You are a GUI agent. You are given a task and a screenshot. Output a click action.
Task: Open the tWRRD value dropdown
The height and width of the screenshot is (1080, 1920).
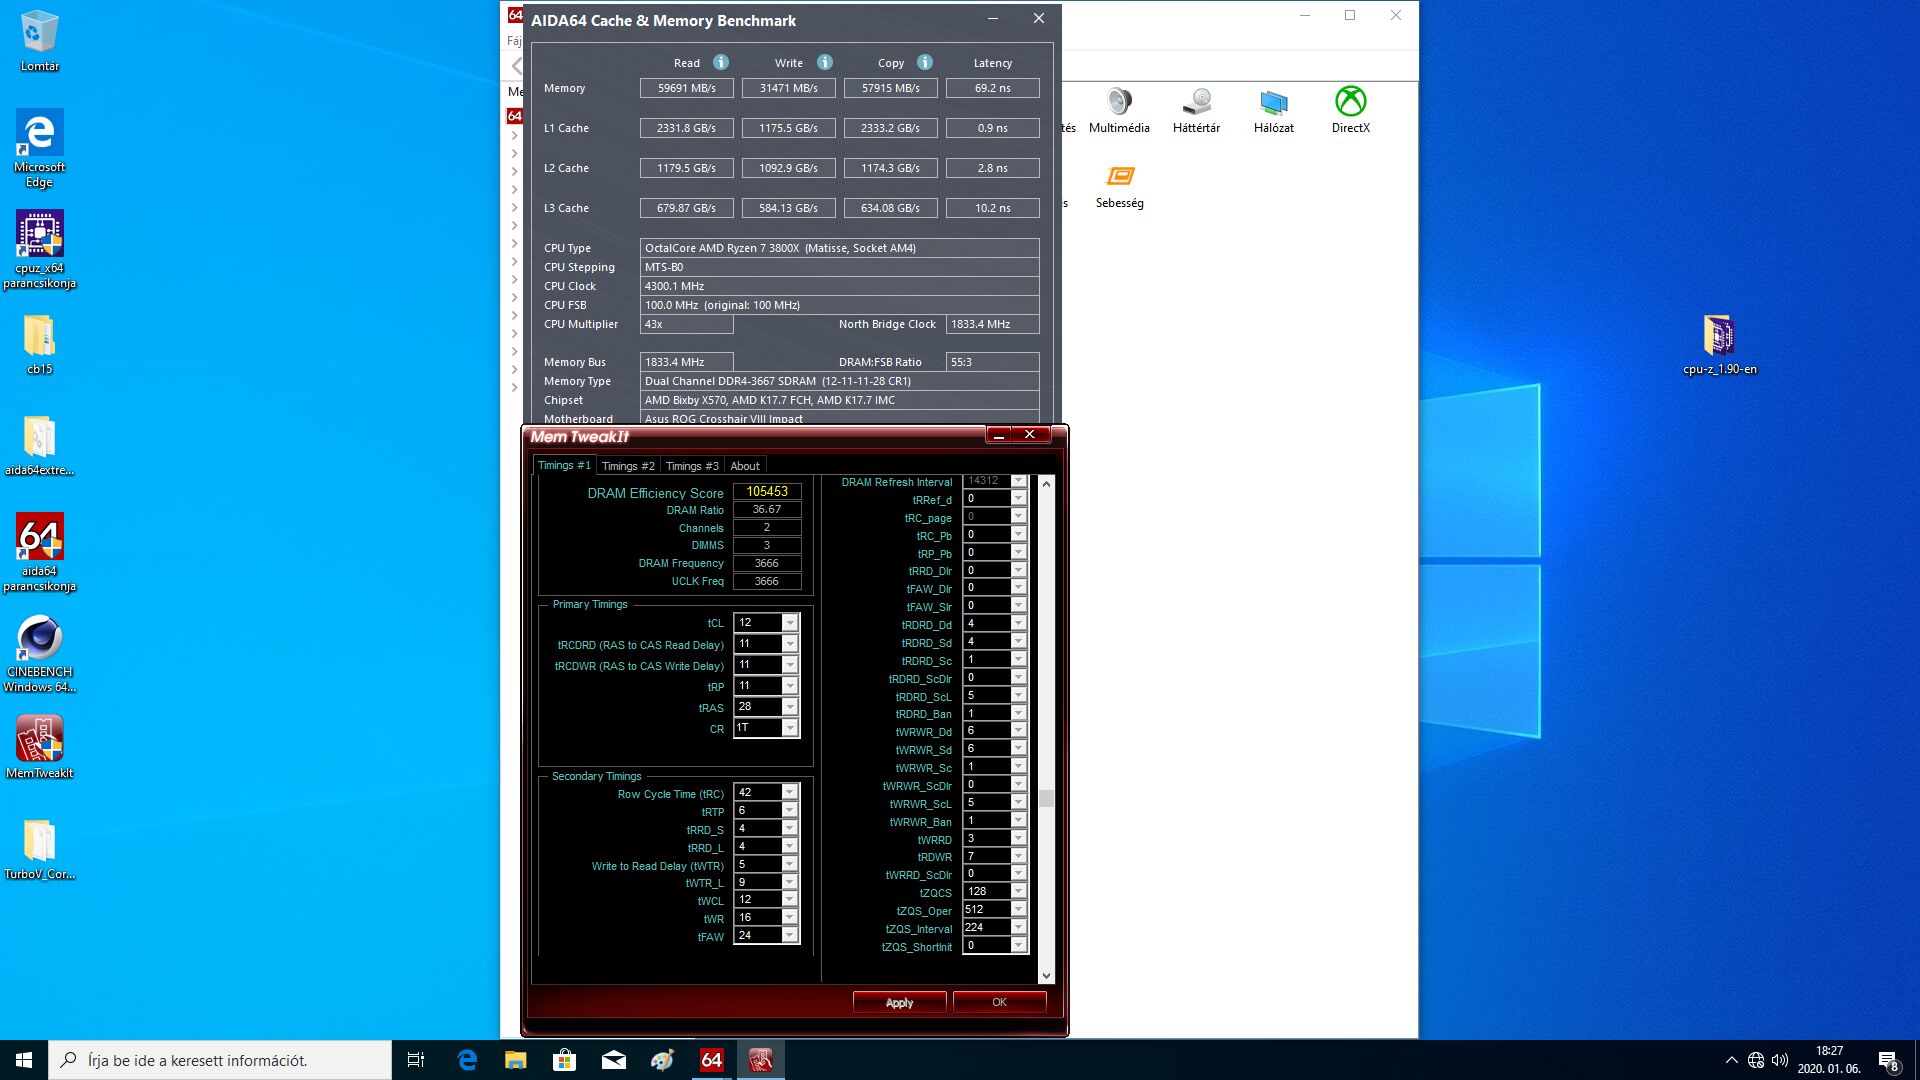coord(1019,838)
